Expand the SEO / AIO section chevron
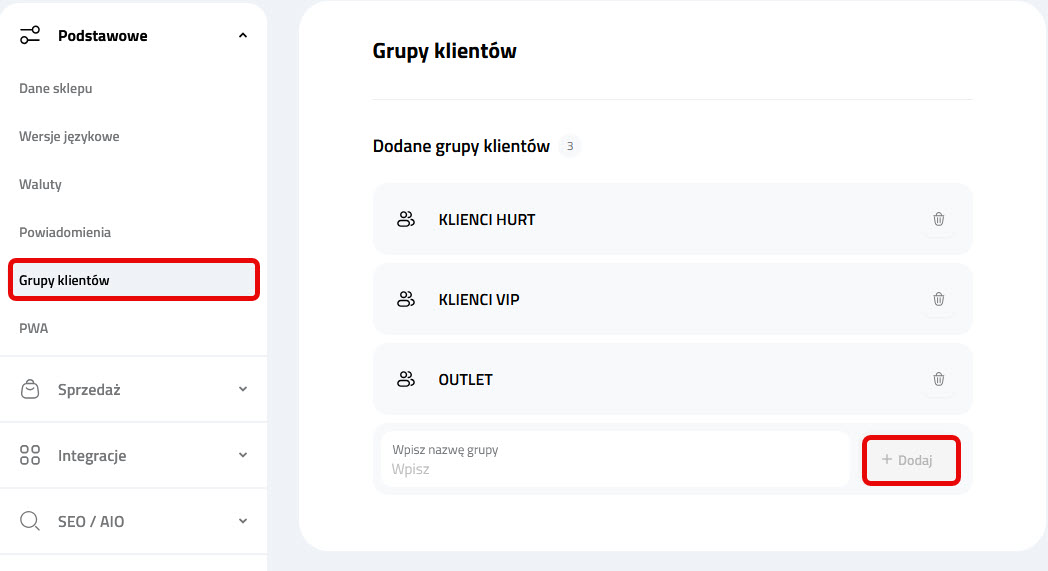Screen dimensions: 1048x571 point(243,521)
